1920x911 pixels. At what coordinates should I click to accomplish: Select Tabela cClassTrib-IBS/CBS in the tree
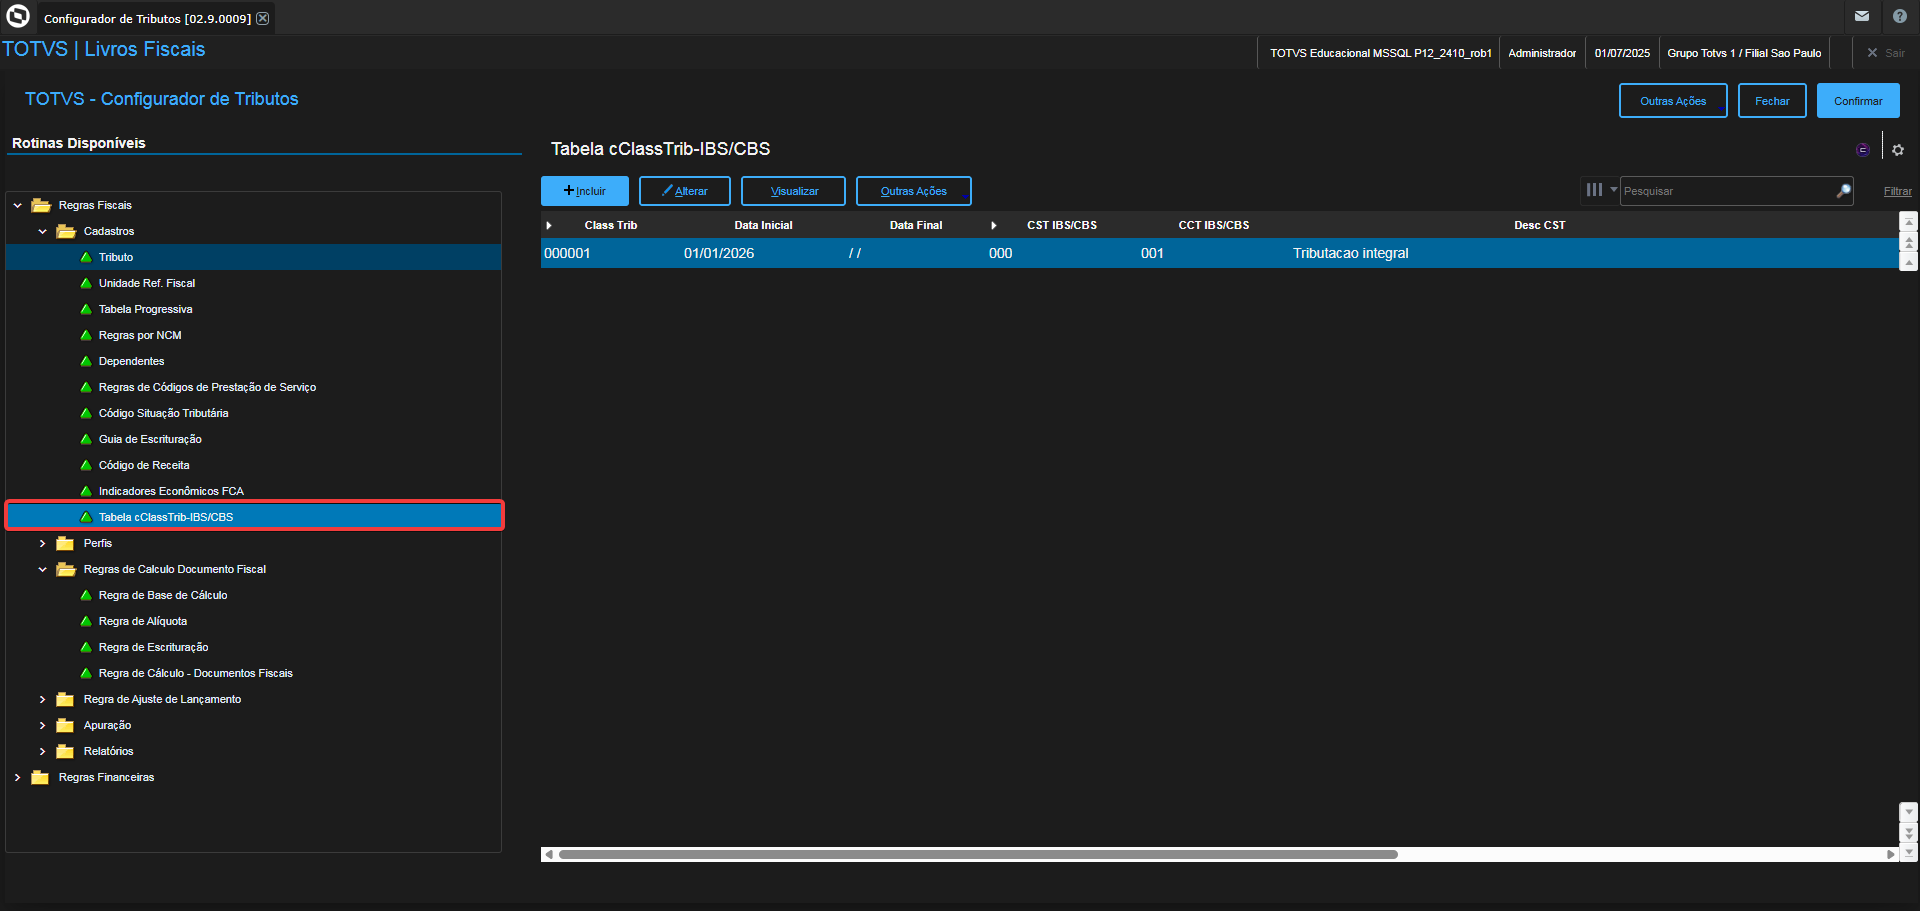(255, 517)
